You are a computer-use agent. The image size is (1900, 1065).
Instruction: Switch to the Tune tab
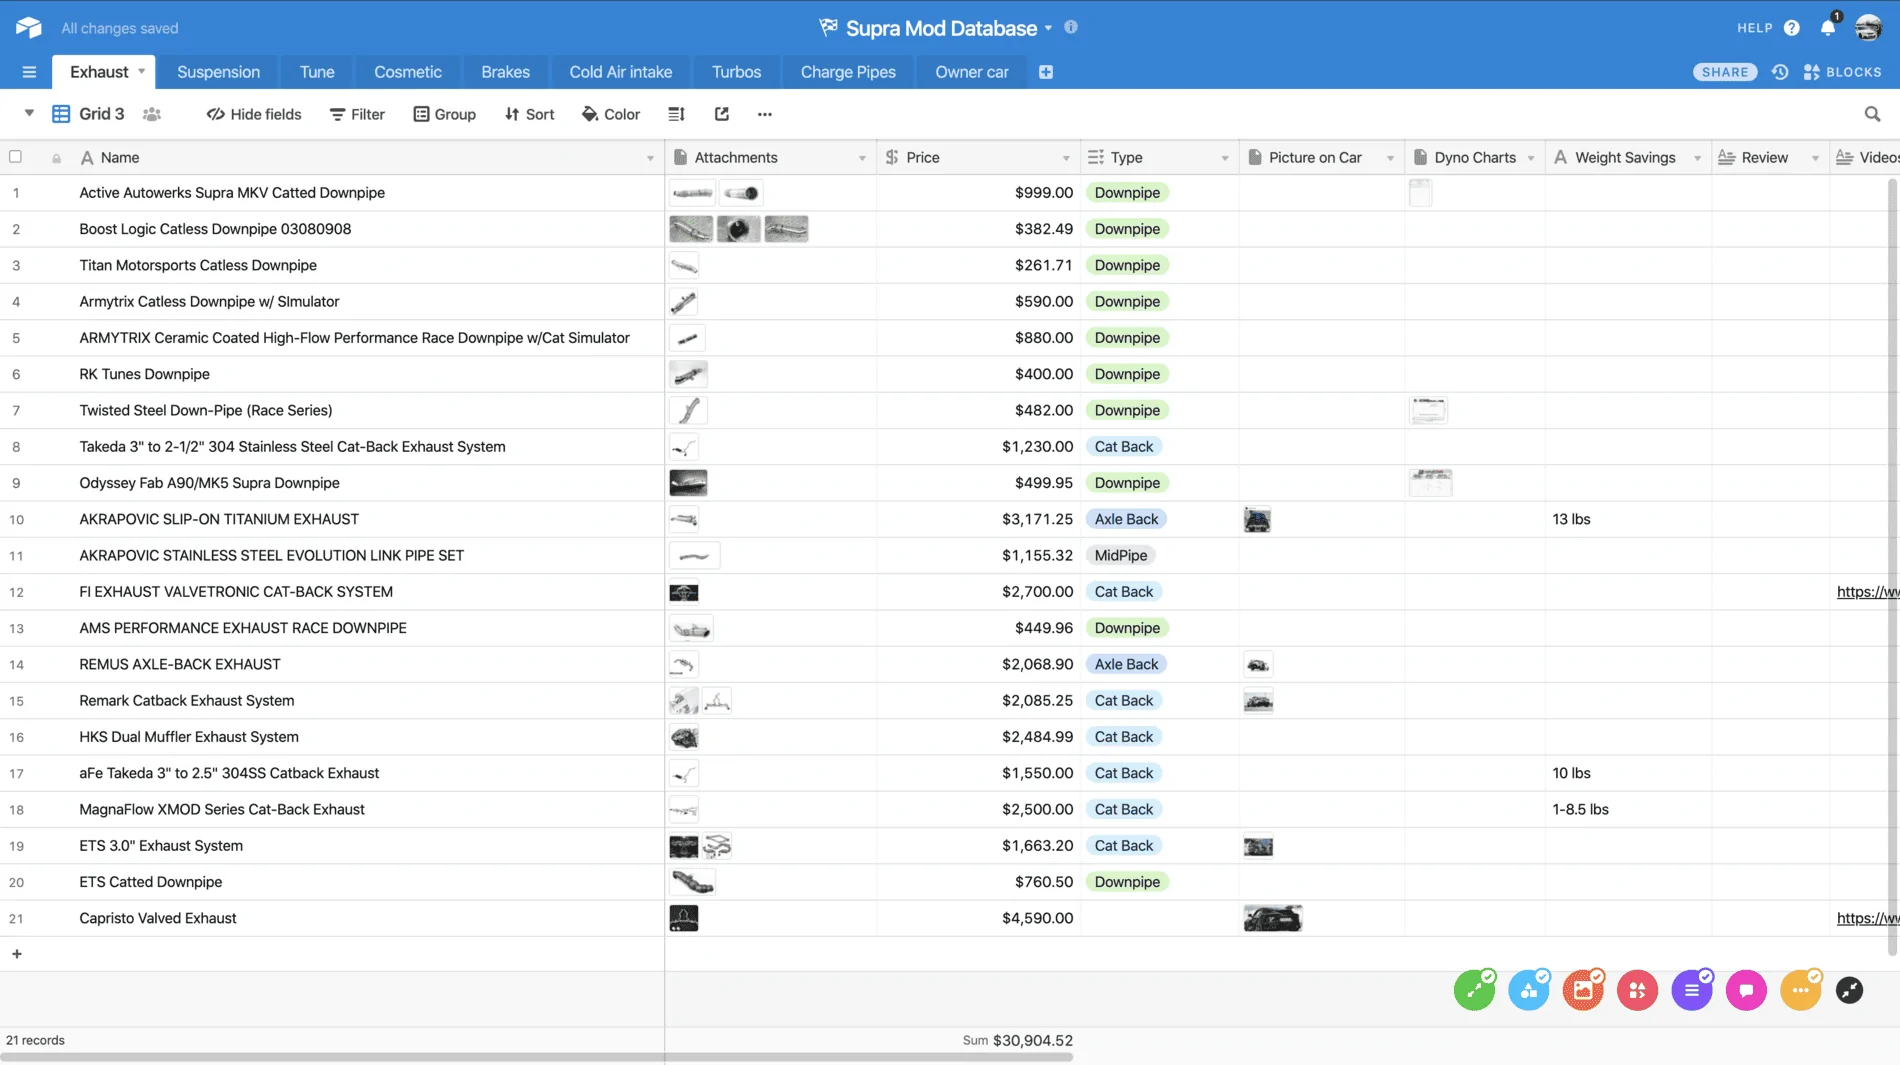317,72
